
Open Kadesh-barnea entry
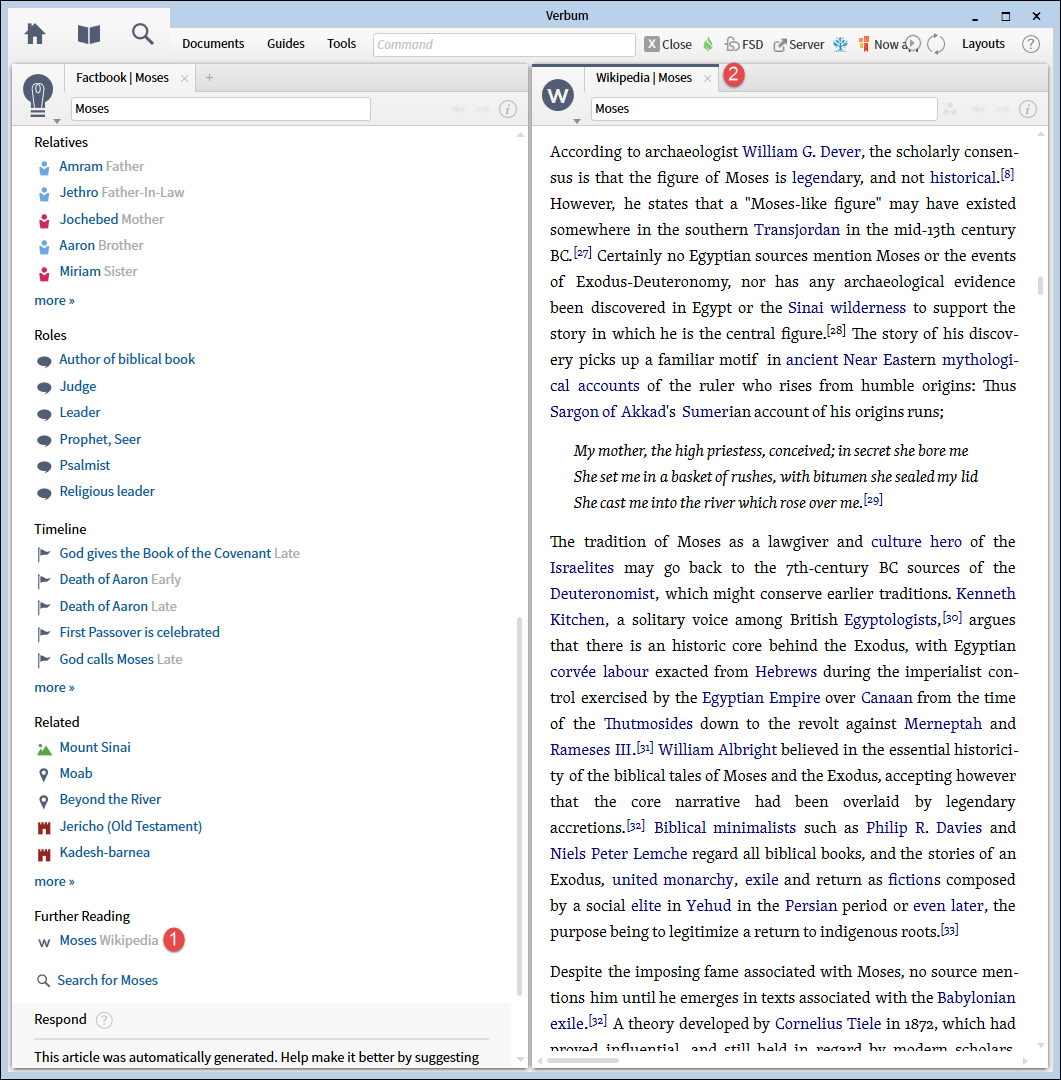click(x=104, y=852)
